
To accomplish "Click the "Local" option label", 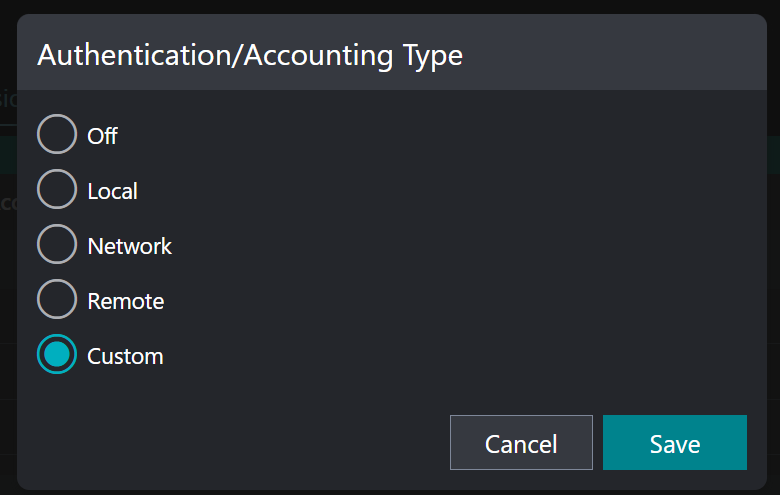I will 112,190.
